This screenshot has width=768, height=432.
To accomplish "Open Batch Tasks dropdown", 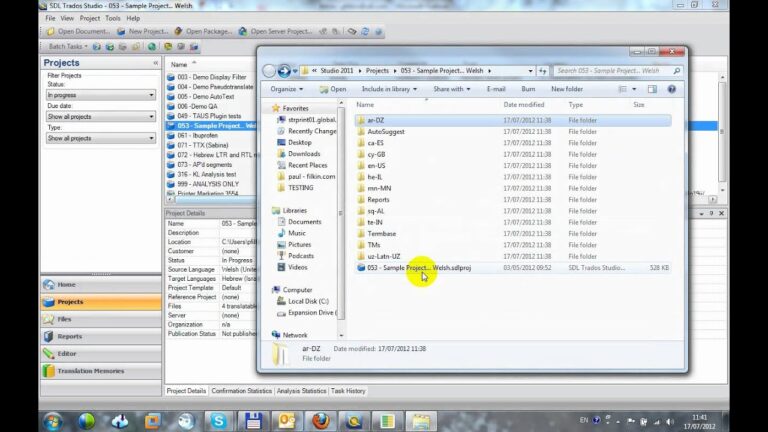I will 68,47.
